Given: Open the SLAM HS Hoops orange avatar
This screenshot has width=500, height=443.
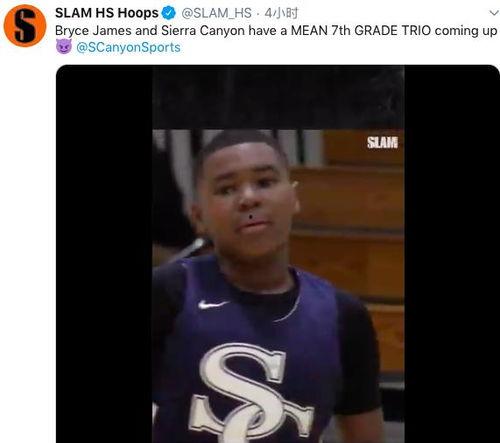Looking at the screenshot, I should 25,26.
